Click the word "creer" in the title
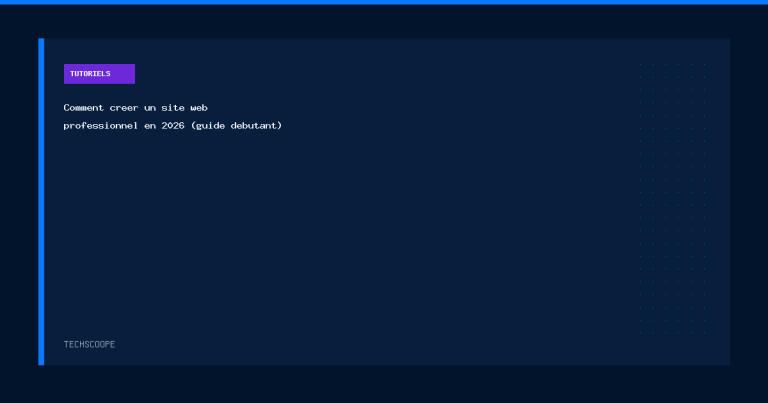 coord(124,108)
